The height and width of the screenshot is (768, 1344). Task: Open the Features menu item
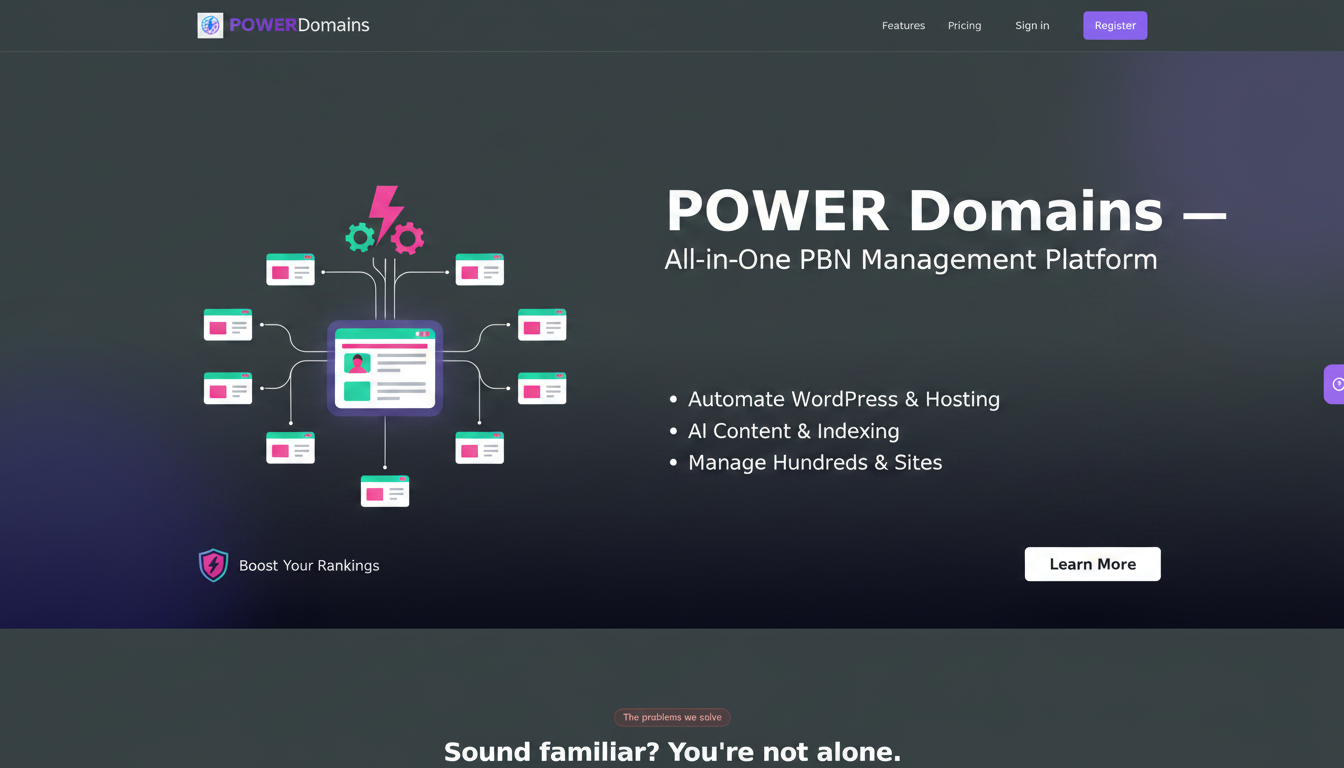coord(903,26)
